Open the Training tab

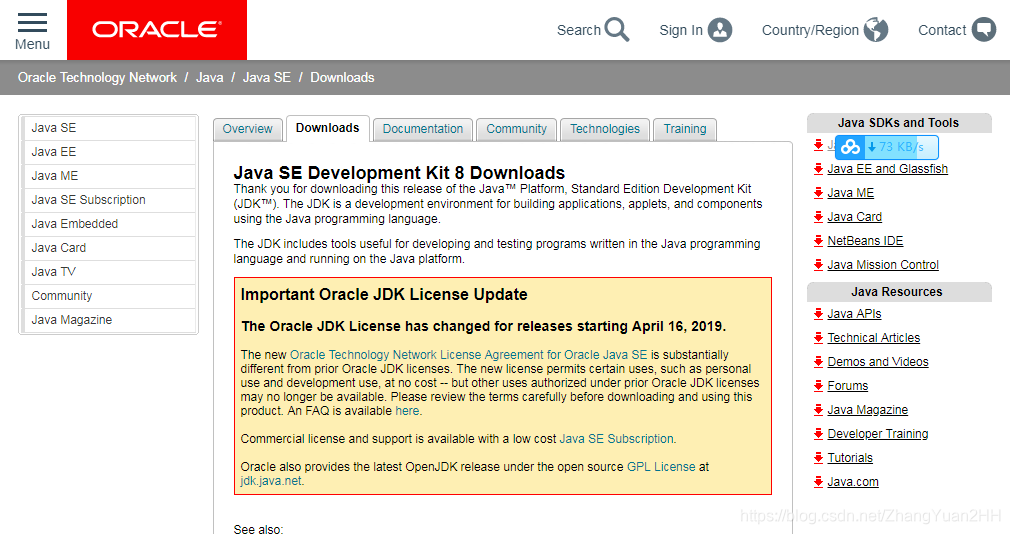[685, 129]
